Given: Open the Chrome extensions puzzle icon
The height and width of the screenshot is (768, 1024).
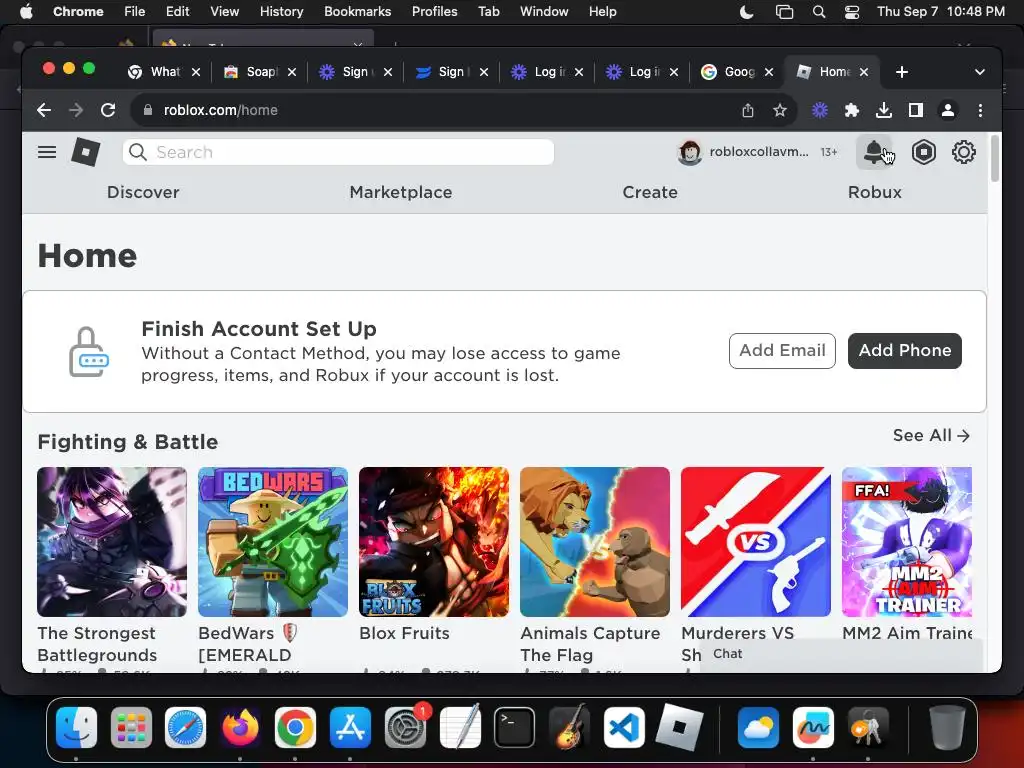Looking at the screenshot, I should coord(852,110).
